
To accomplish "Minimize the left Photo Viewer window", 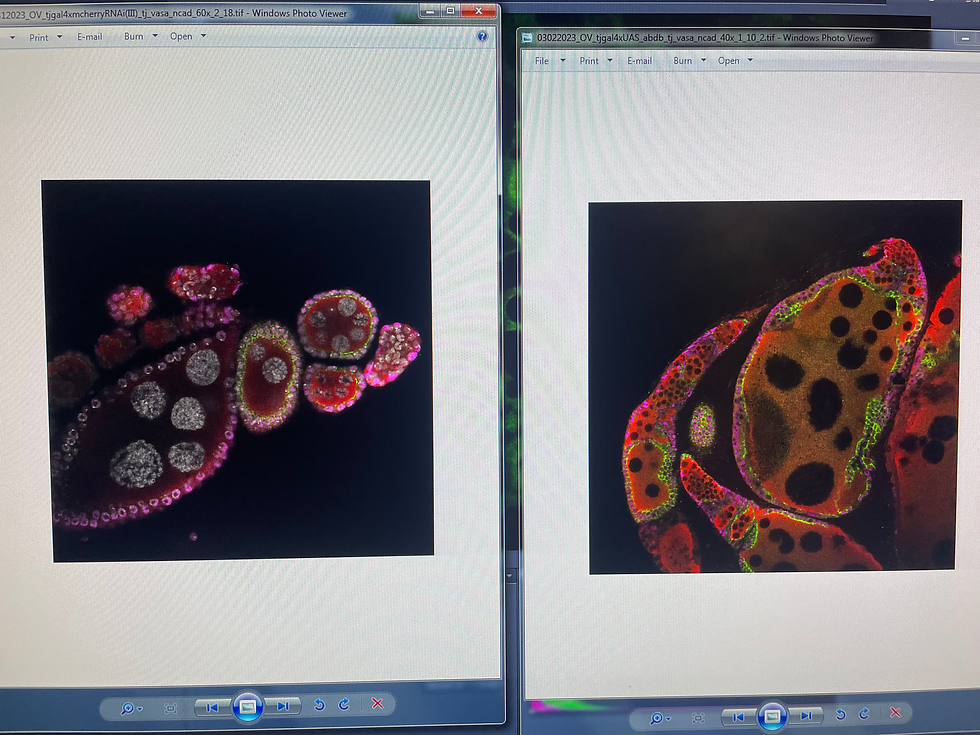I will pos(429,11).
